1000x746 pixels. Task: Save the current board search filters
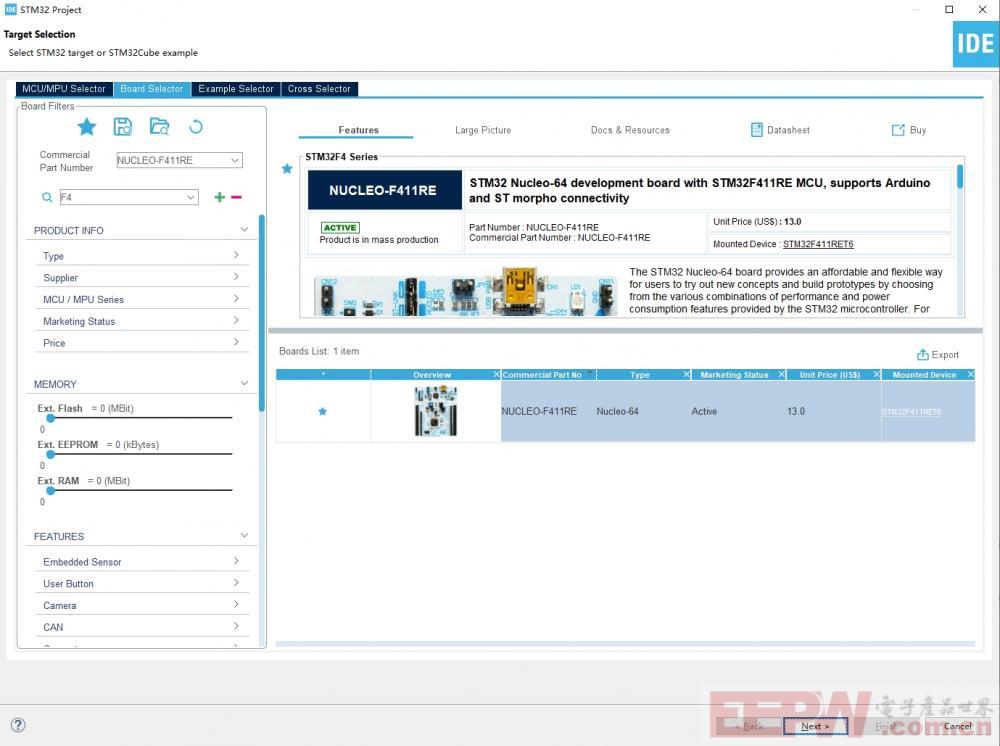[x=122, y=127]
